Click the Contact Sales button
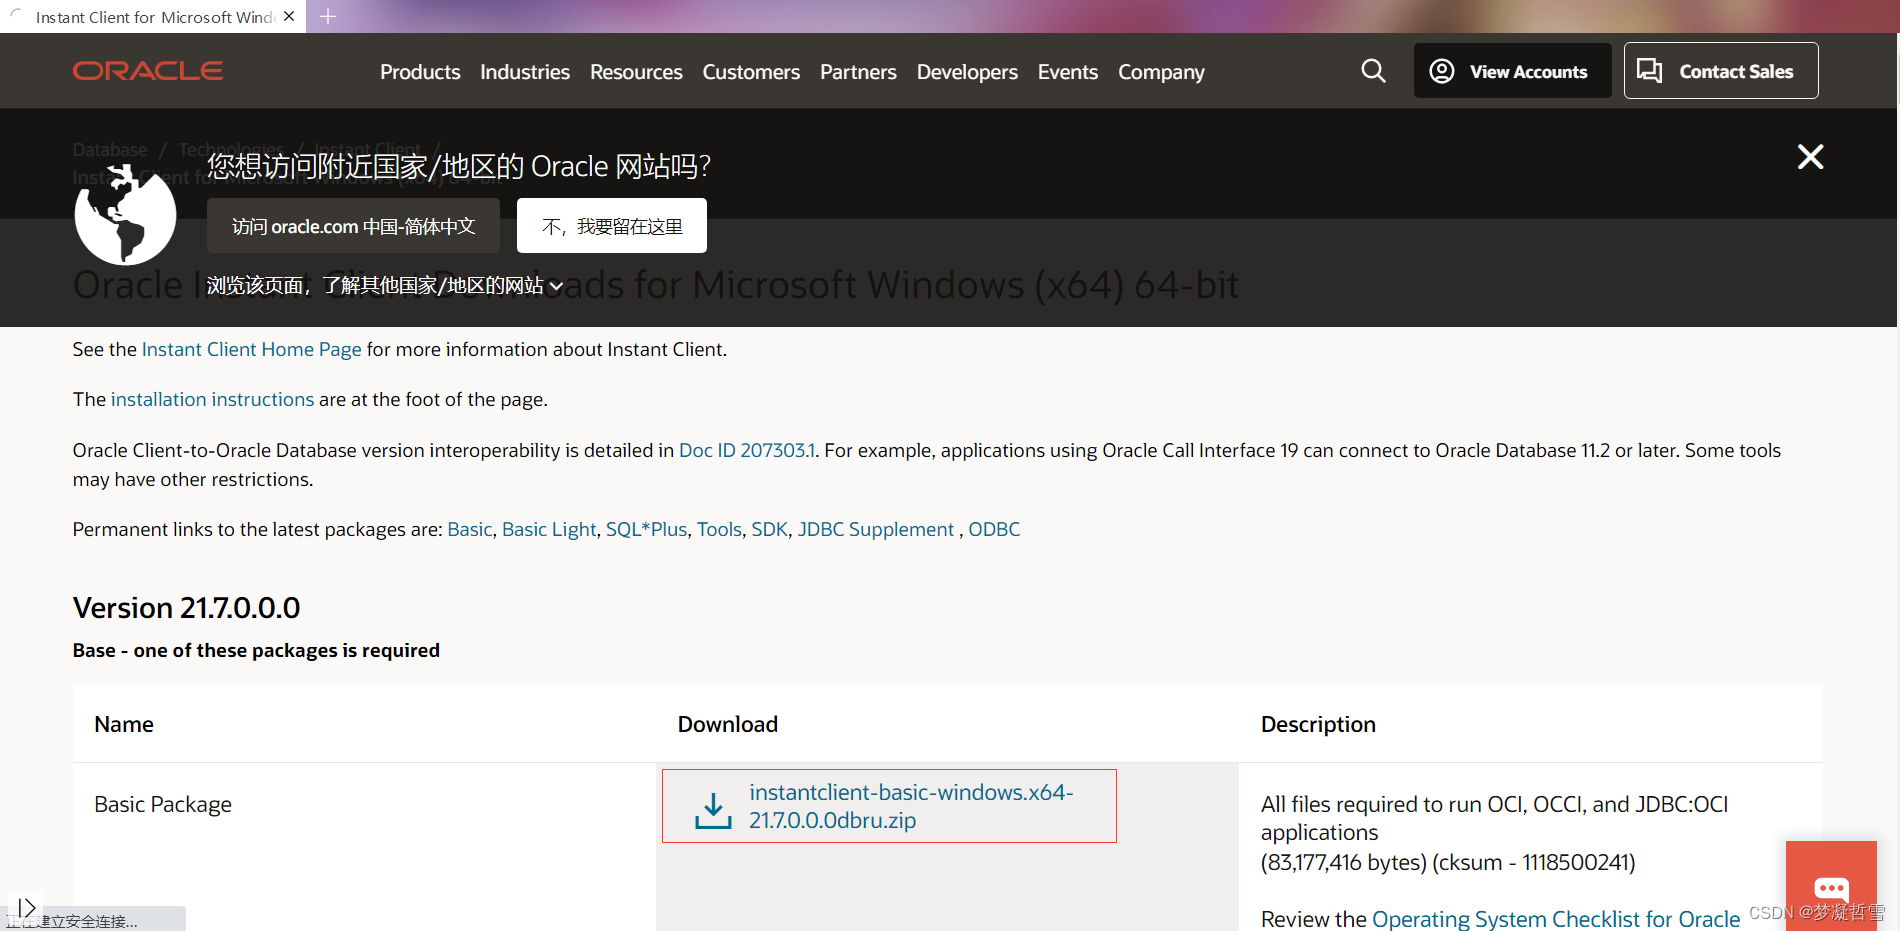Image resolution: width=1900 pixels, height=931 pixels. click(1721, 71)
